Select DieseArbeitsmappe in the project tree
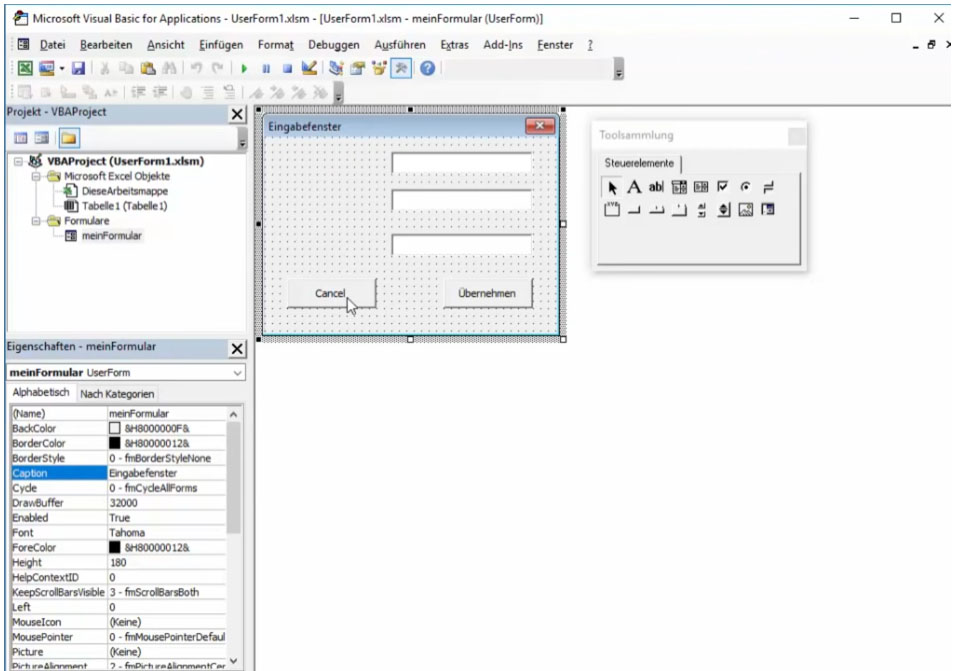The image size is (953, 671). [125, 191]
